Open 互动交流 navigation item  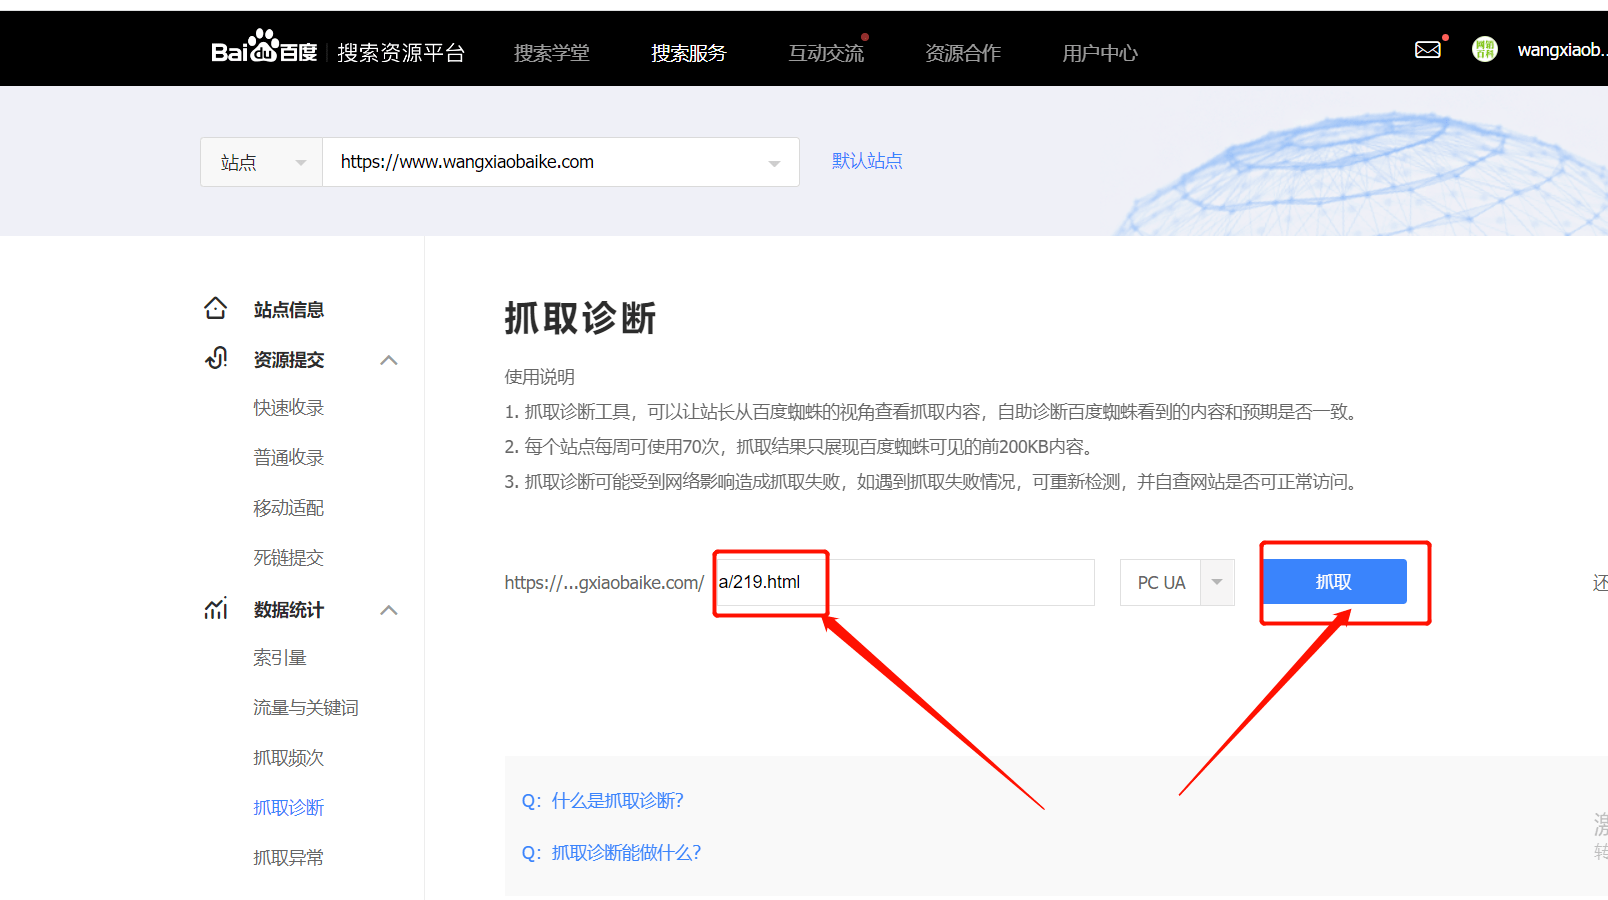825,53
